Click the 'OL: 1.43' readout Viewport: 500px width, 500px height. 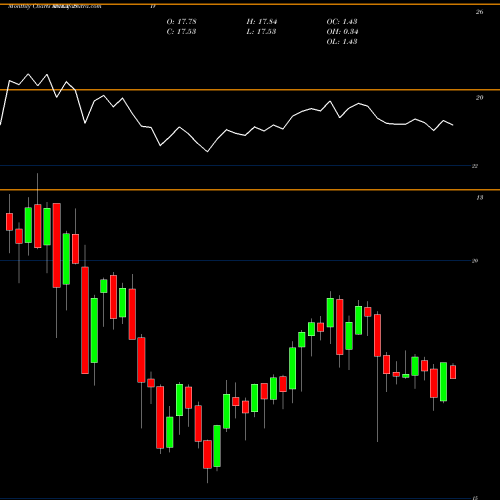tap(342, 42)
